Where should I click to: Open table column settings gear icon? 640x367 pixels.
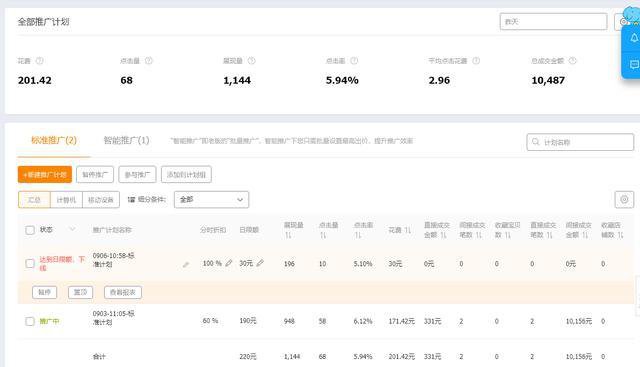pos(624,200)
